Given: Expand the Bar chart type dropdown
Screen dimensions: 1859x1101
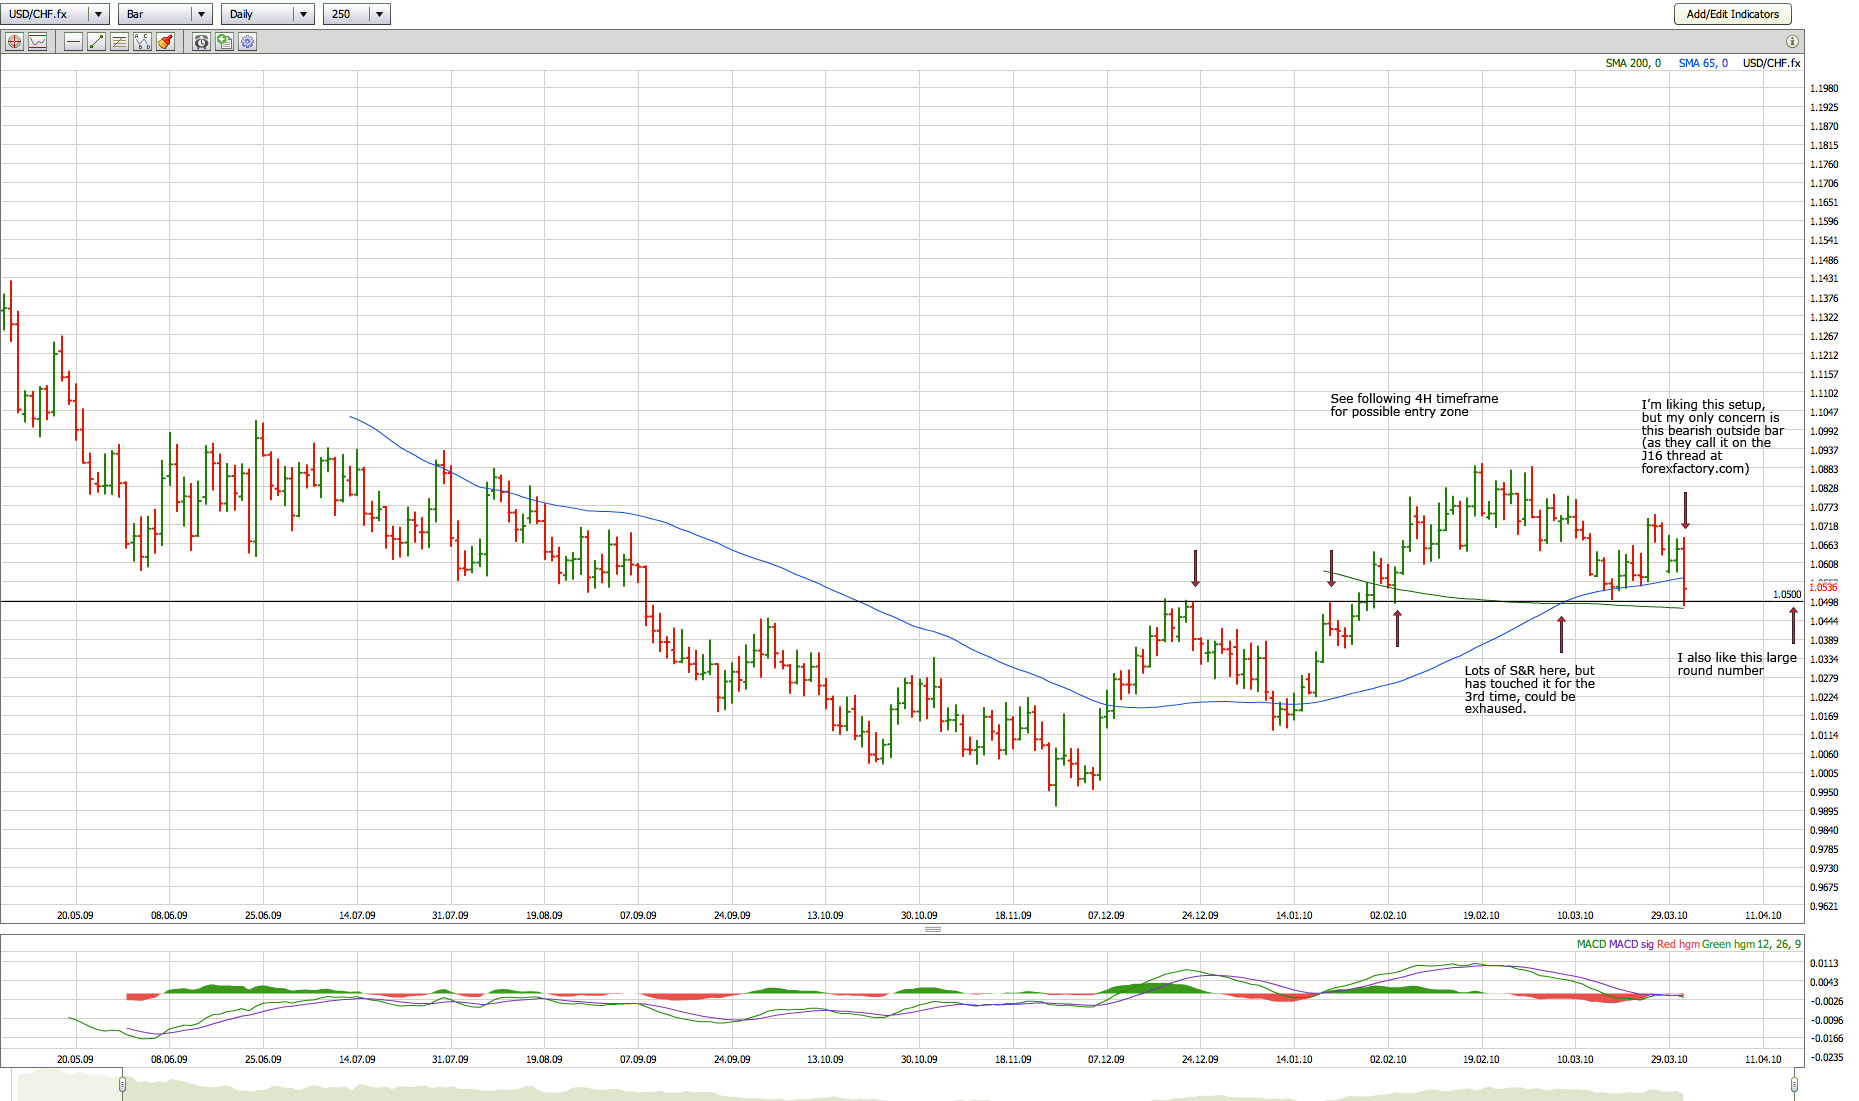Looking at the screenshot, I should point(201,14).
